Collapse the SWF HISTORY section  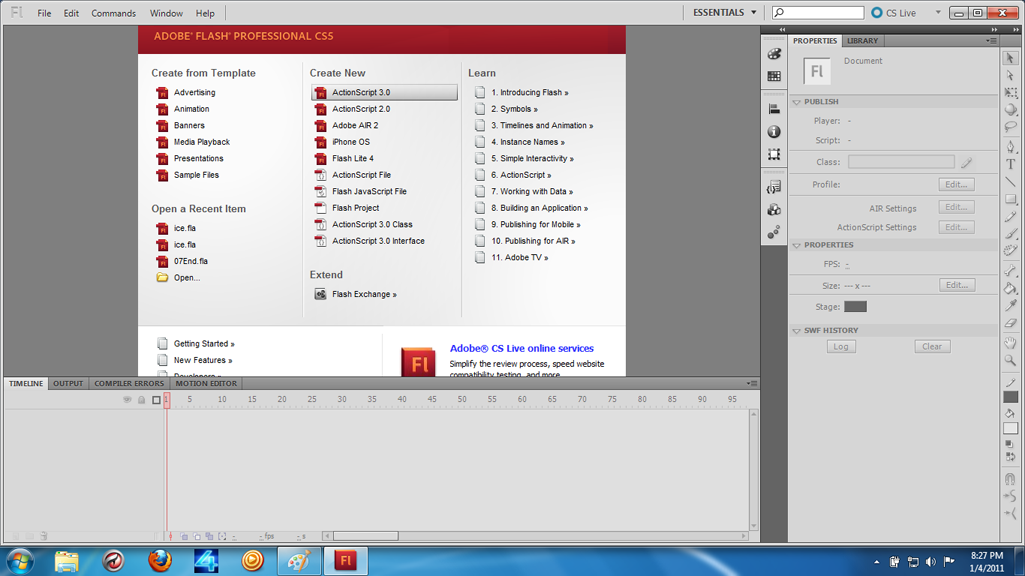click(x=797, y=331)
